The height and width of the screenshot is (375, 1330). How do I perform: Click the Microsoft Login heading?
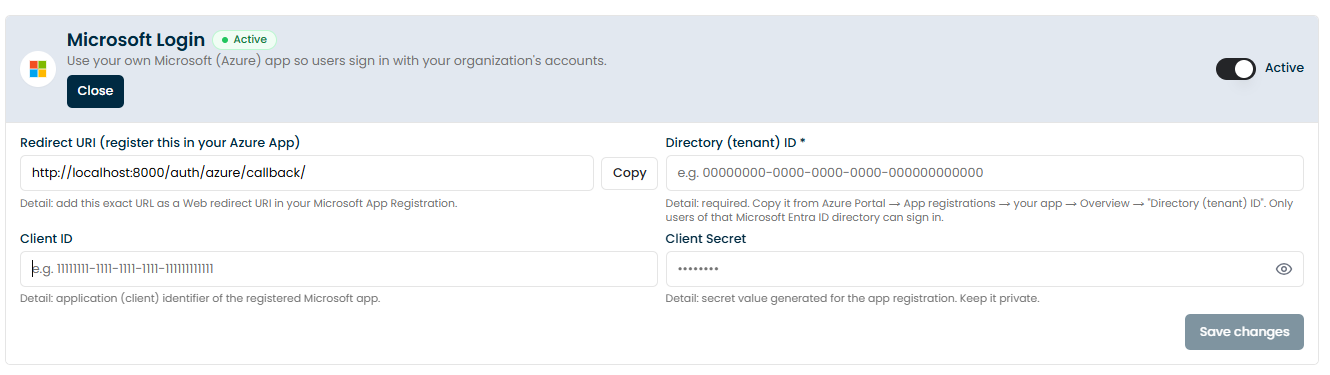tap(136, 40)
